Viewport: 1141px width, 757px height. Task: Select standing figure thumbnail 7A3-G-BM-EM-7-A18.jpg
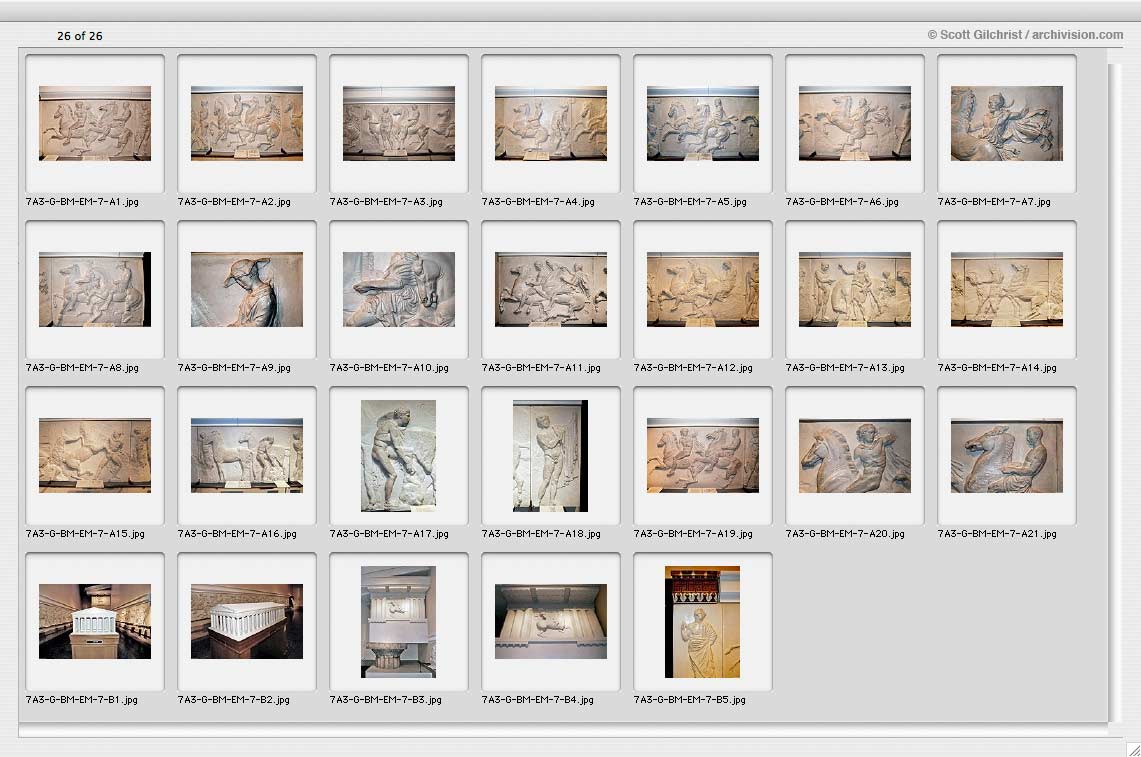point(551,456)
